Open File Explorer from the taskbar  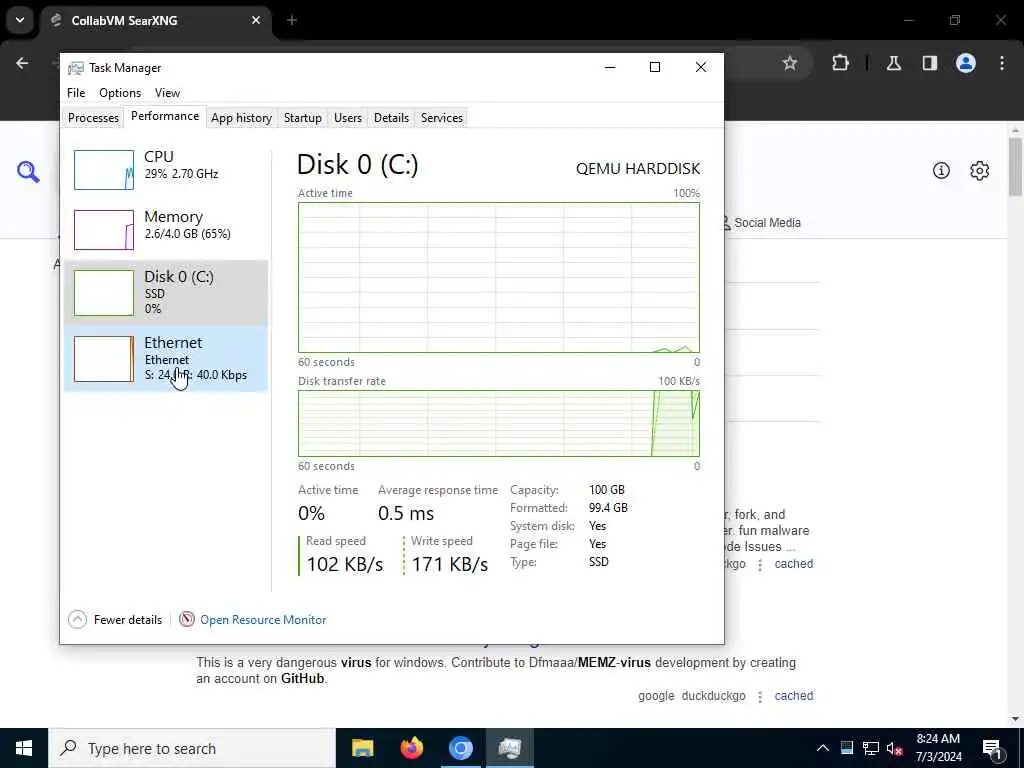coord(362,748)
